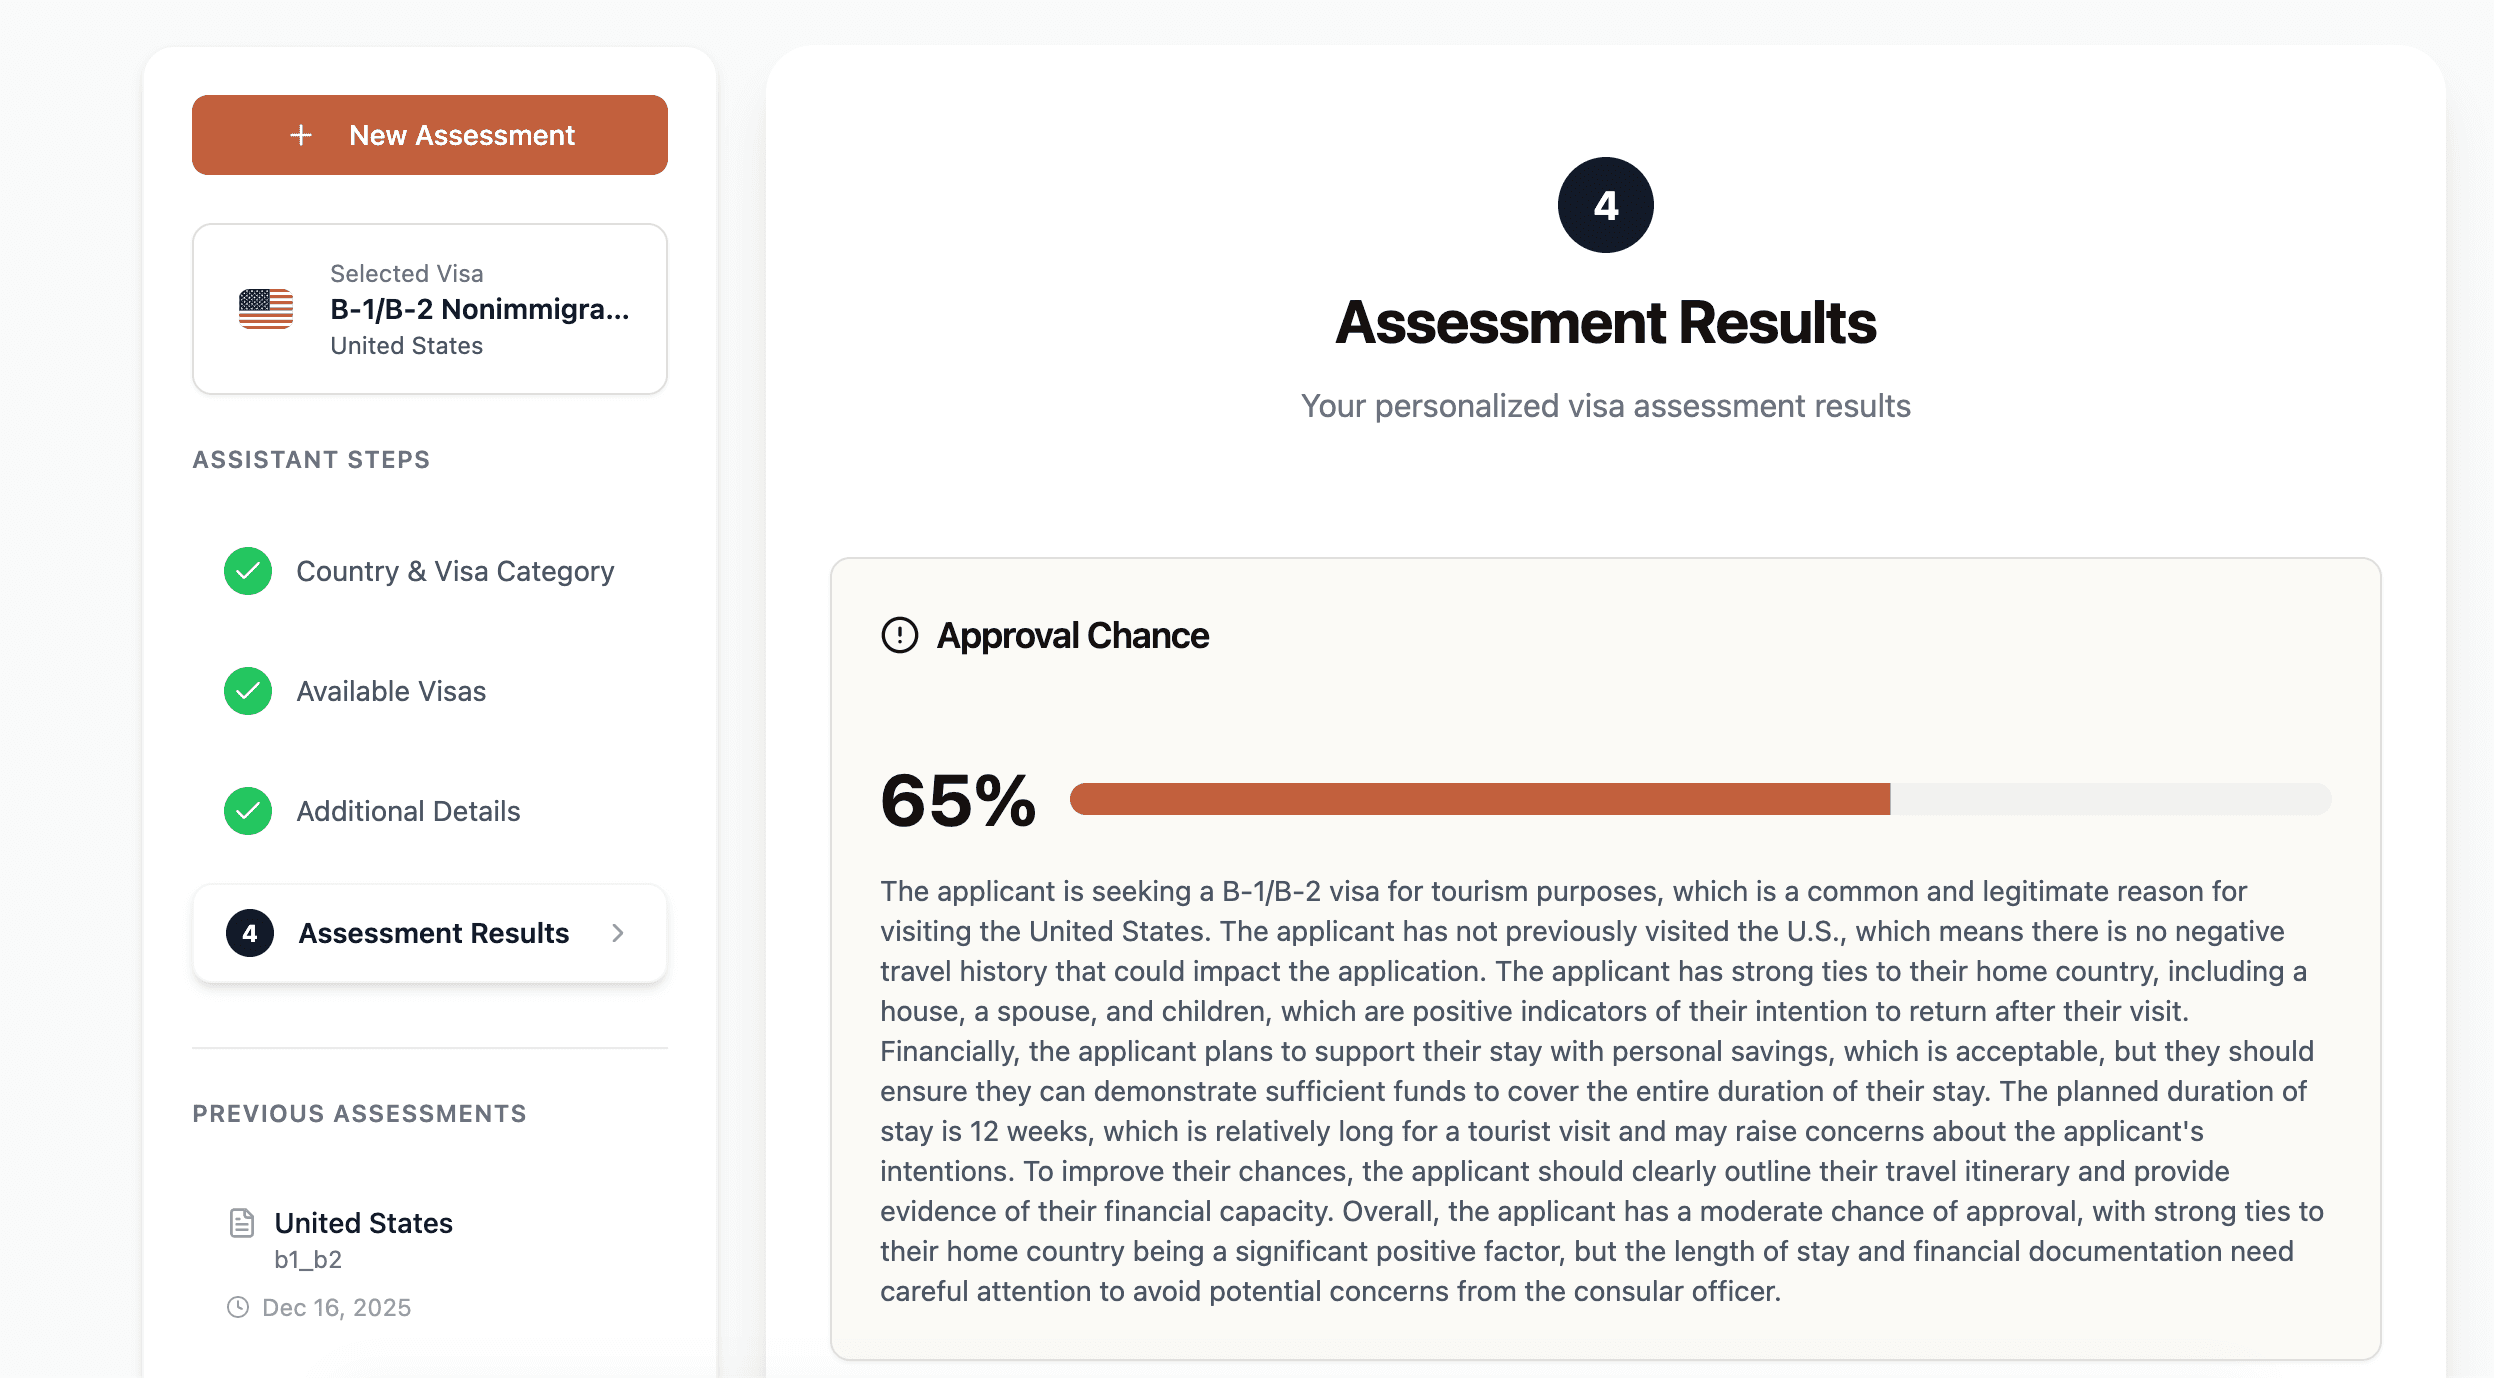The image size is (2494, 1378).
Task: Select the Available Visas step
Action: coord(391,691)
